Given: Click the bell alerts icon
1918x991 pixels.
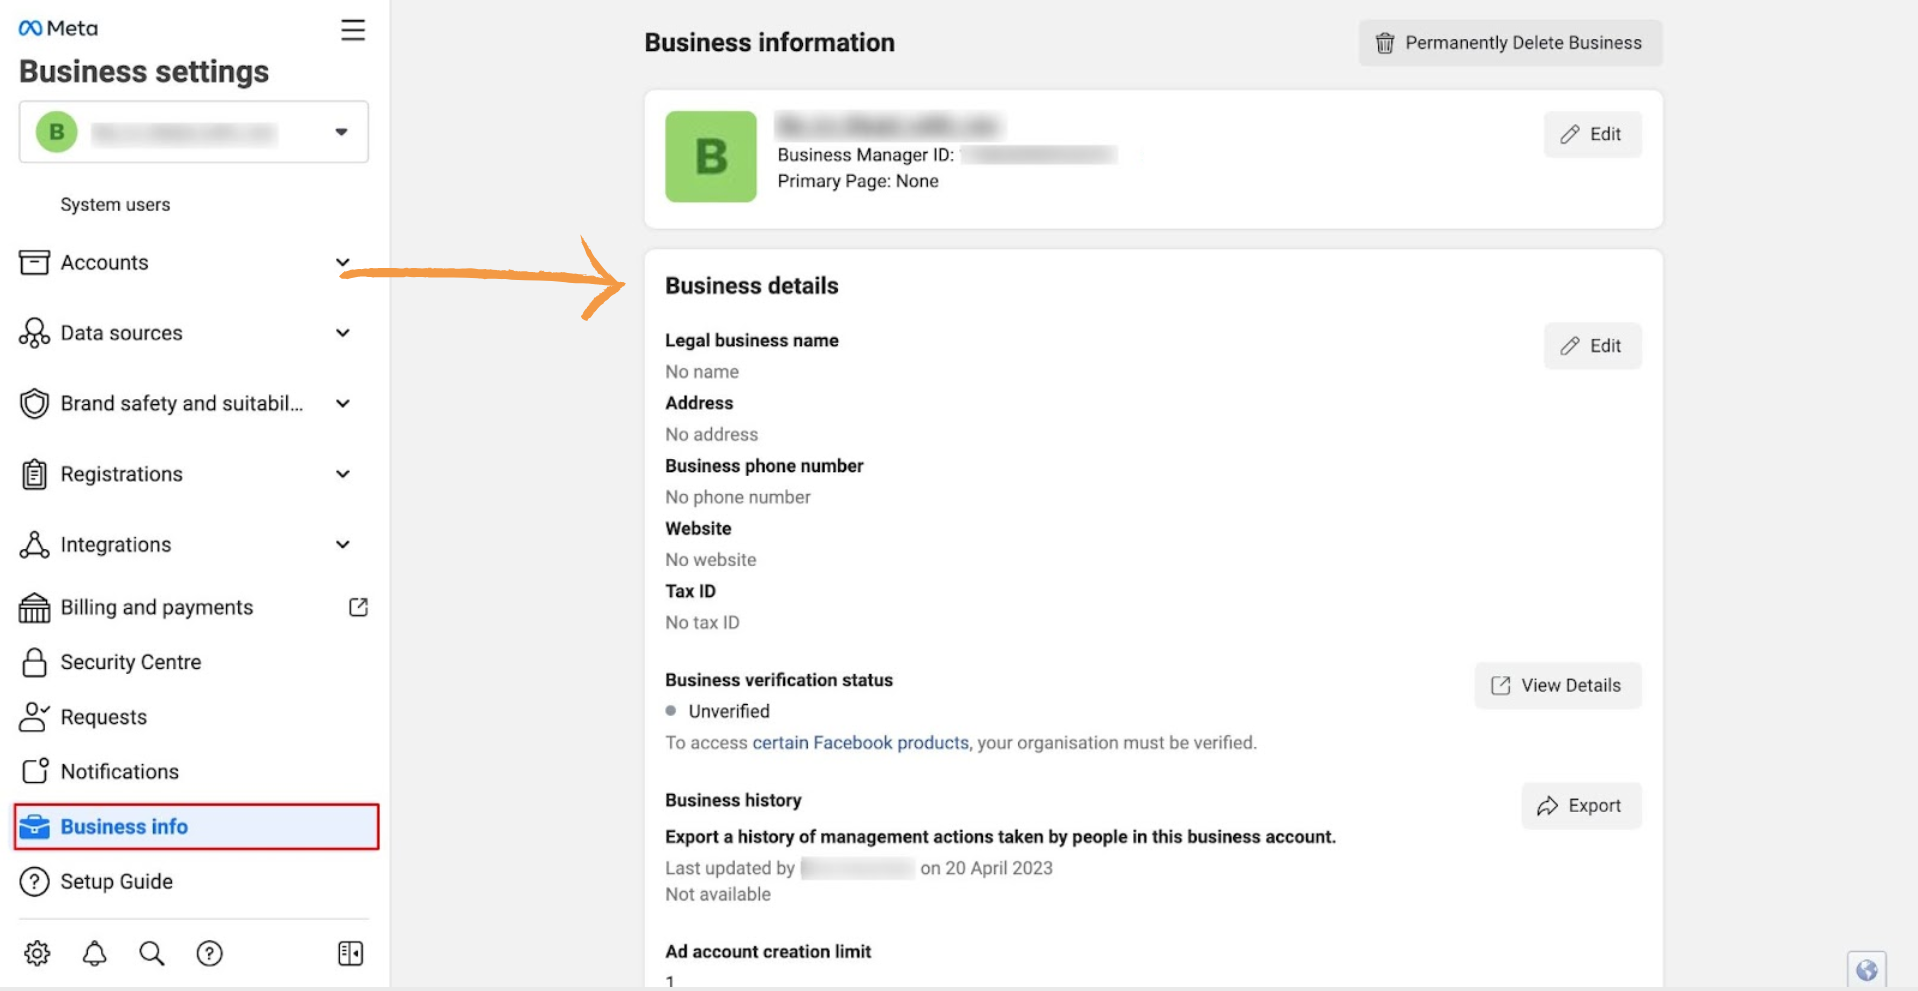Looking at the screenshot, I should coord(94,953).
